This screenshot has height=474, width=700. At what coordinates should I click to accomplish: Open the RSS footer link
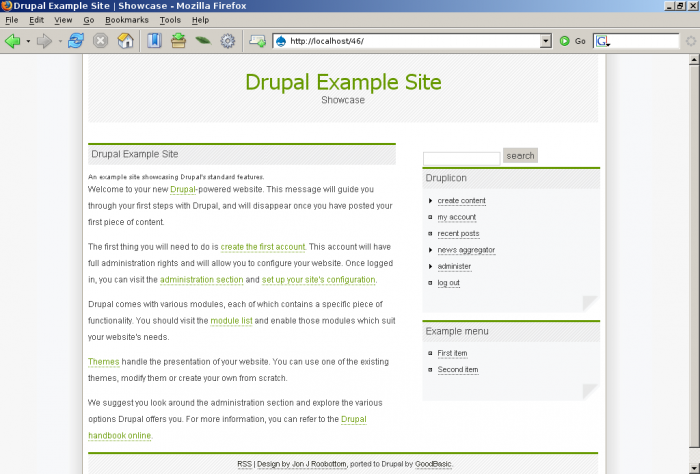point(244,464)
